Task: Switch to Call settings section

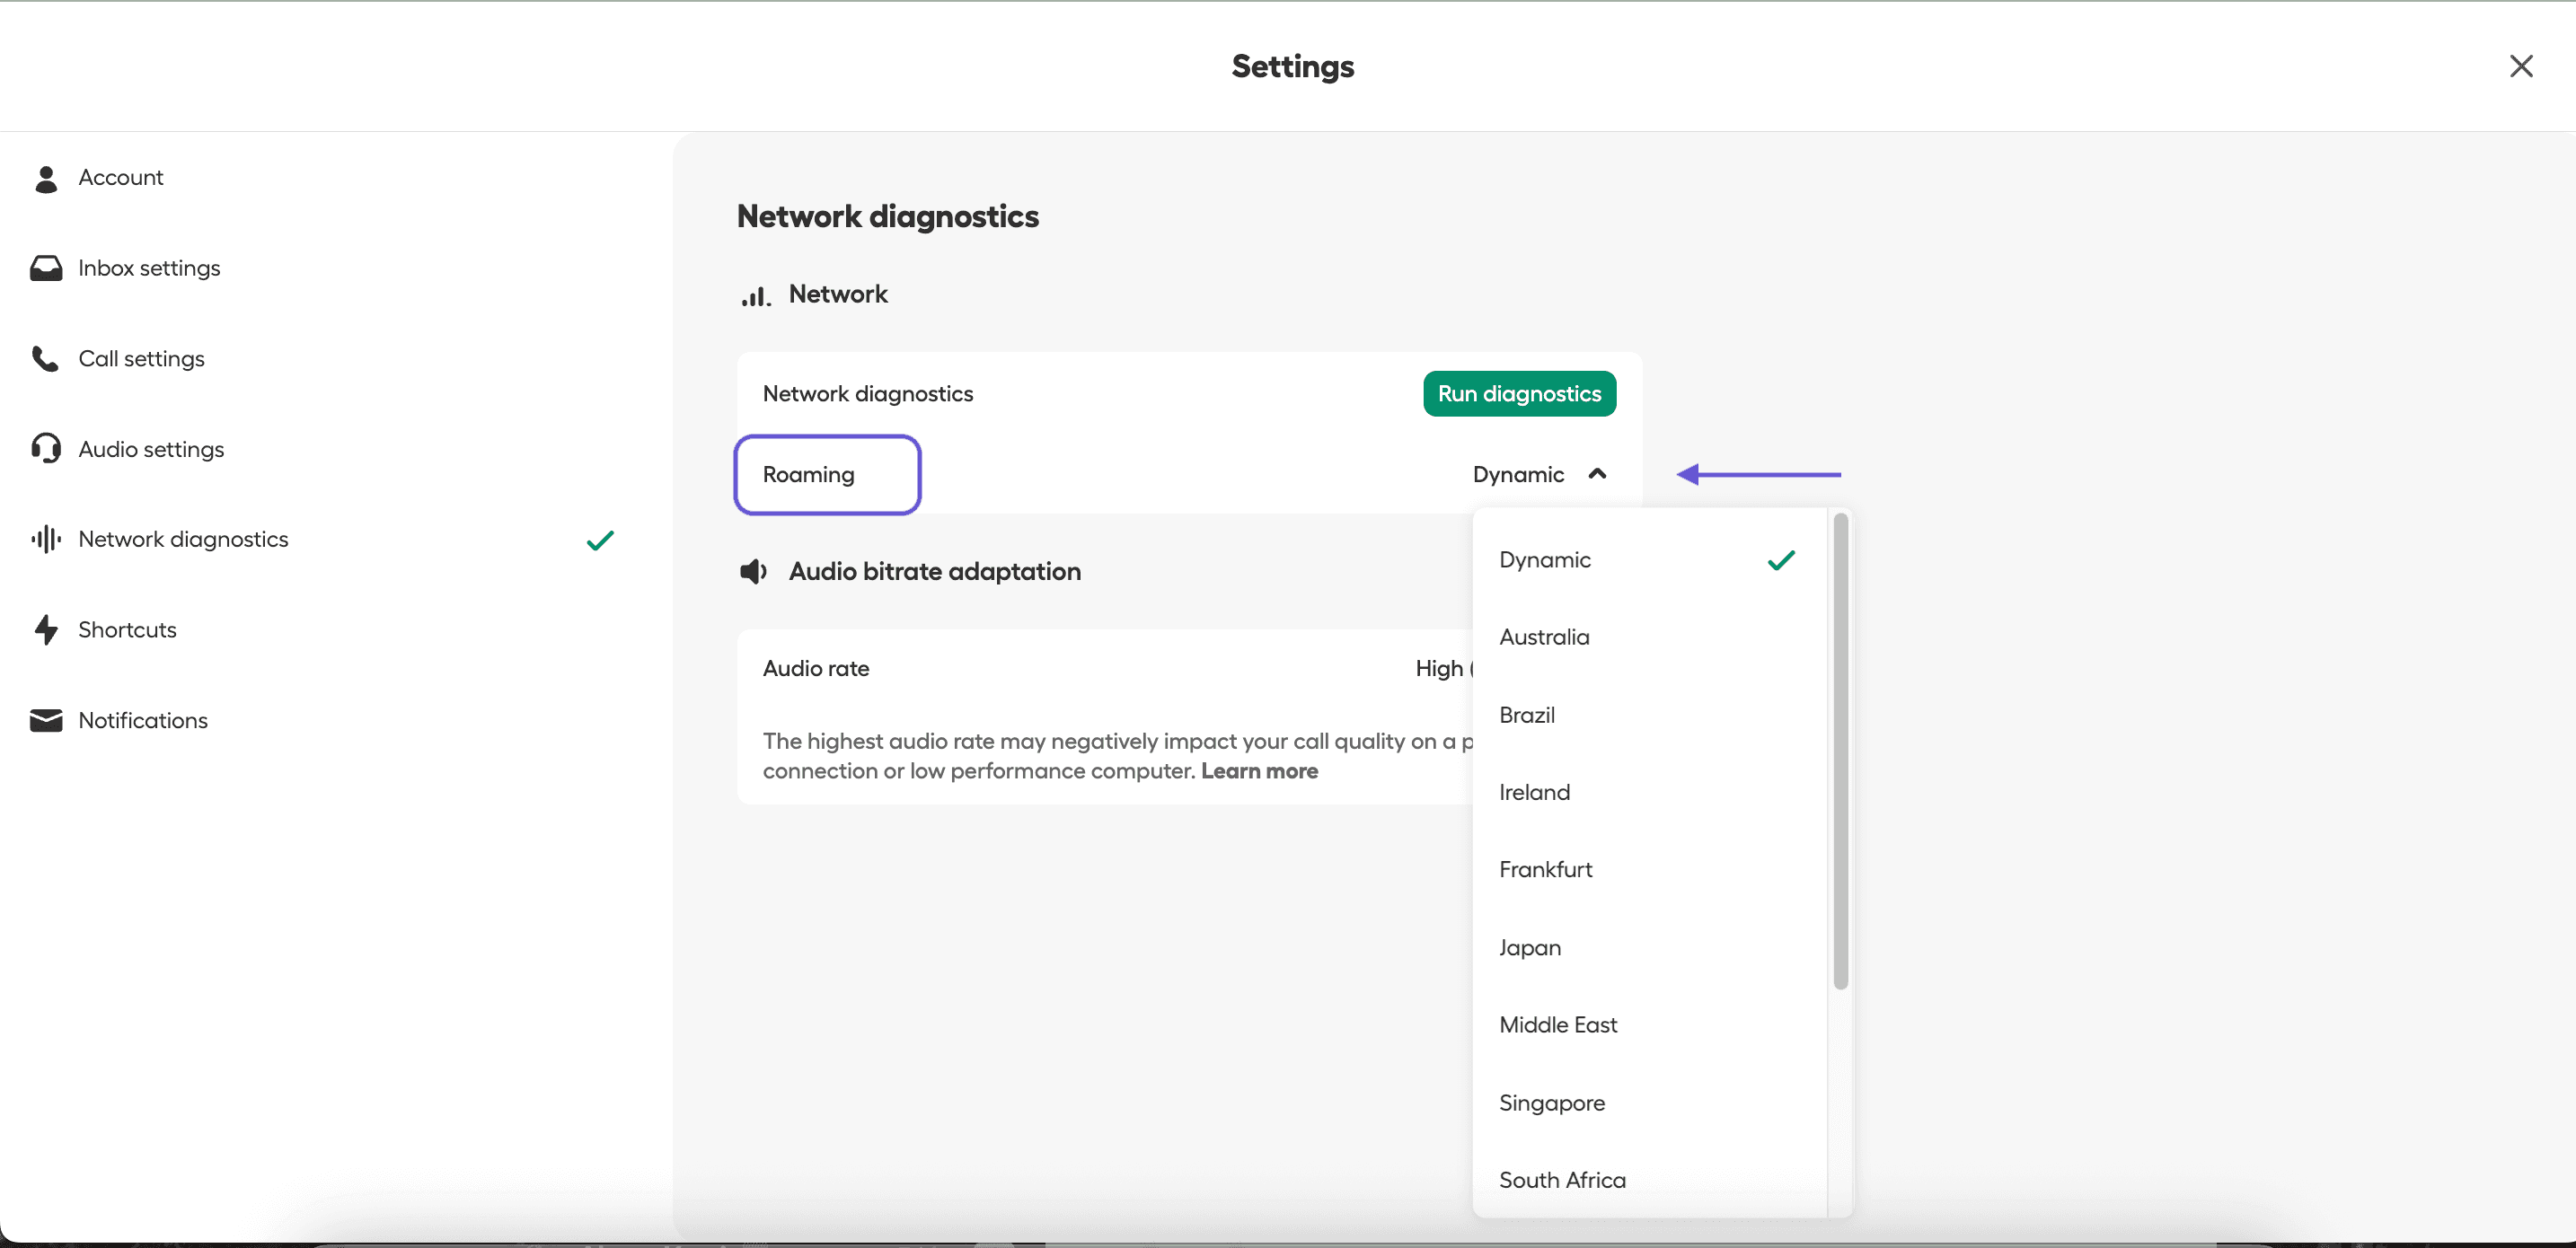Action: [141, 359]
